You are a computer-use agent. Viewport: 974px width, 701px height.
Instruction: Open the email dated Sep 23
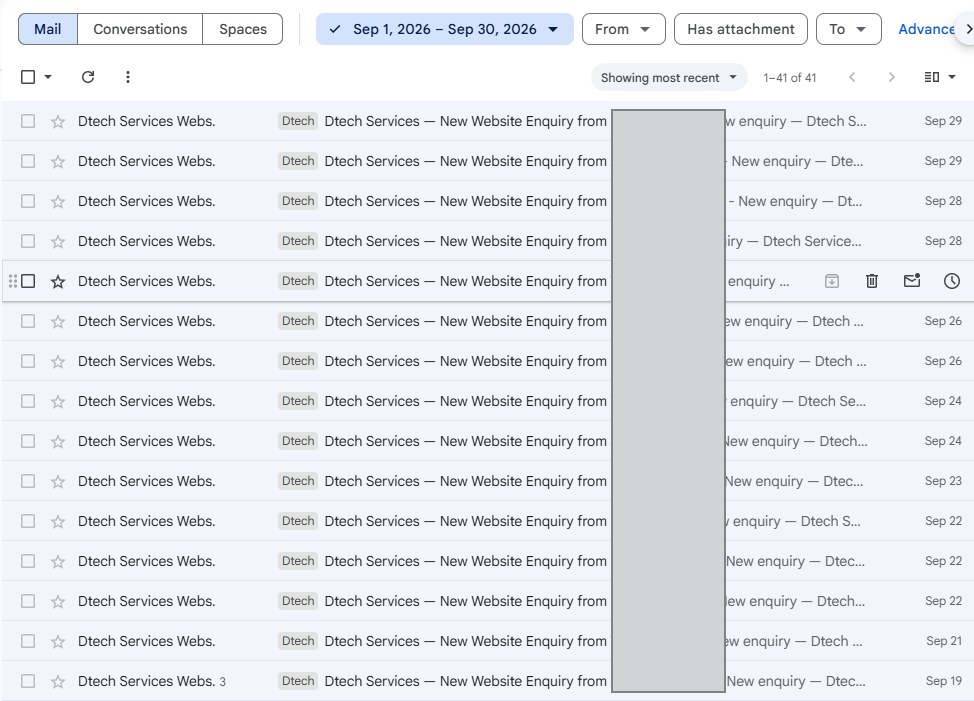click(488, 481)
